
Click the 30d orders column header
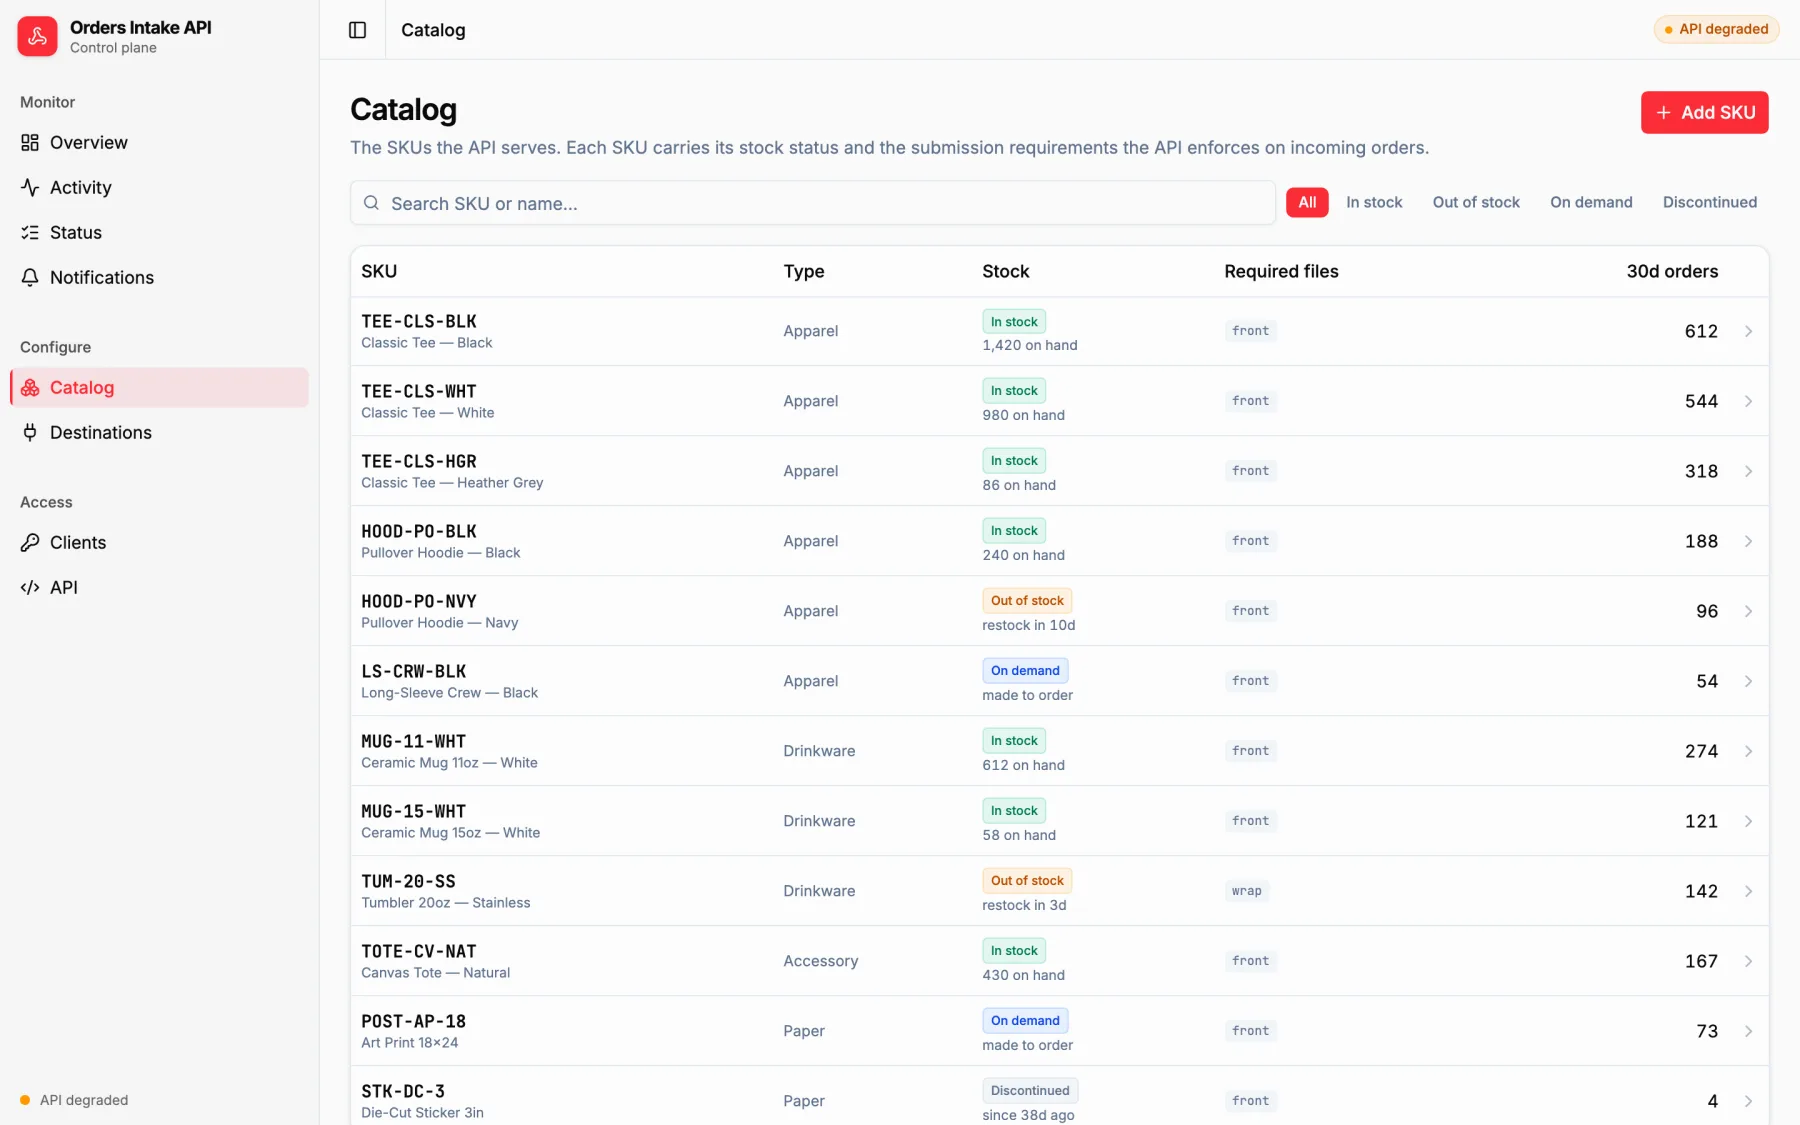coord(1672,271)
